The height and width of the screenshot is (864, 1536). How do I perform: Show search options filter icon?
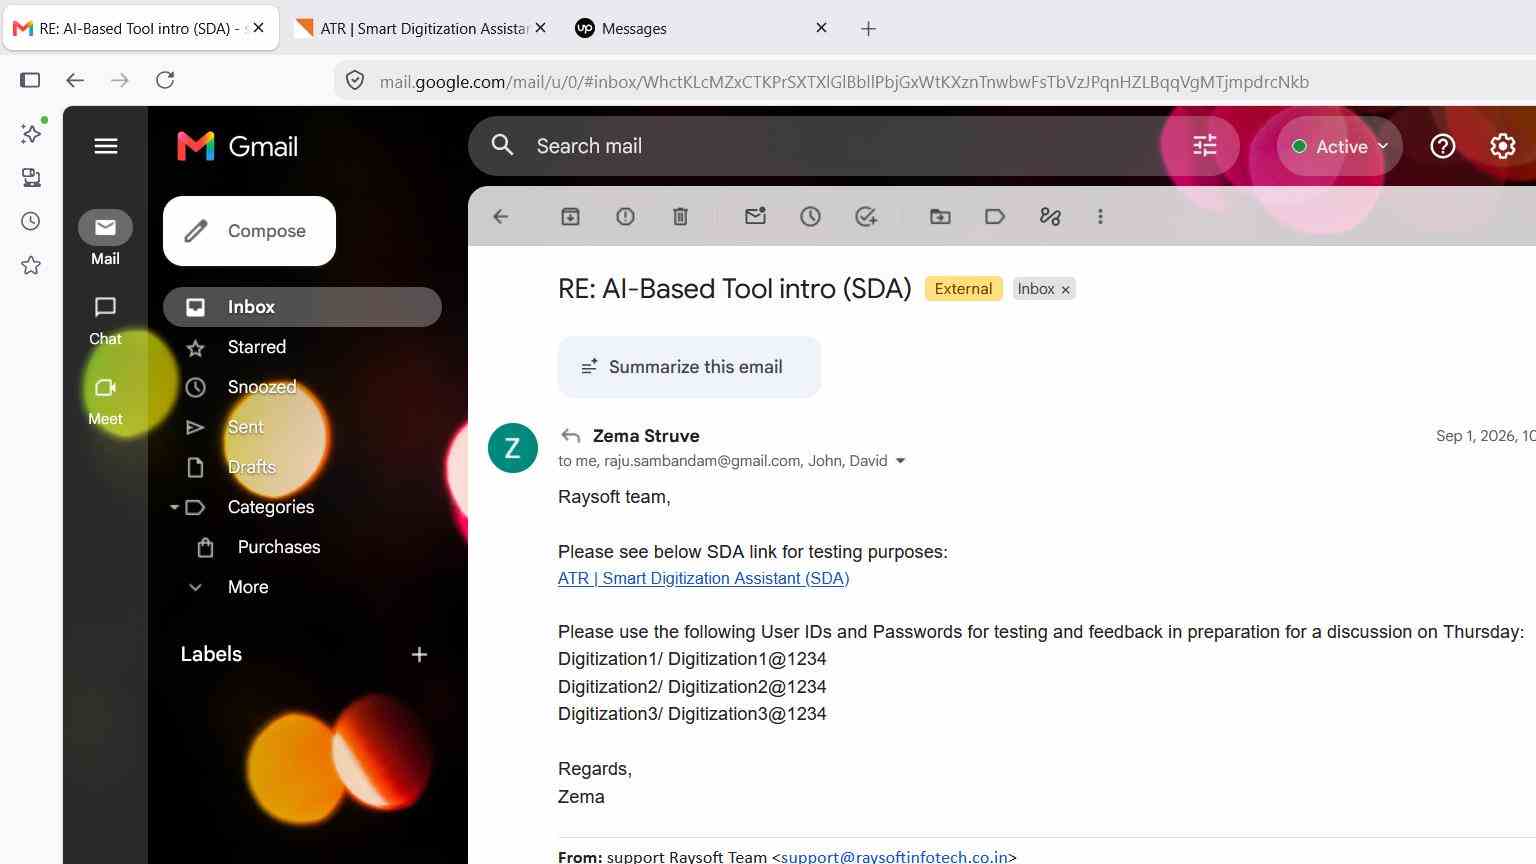pyautogui.click(x=1204, y=146)
